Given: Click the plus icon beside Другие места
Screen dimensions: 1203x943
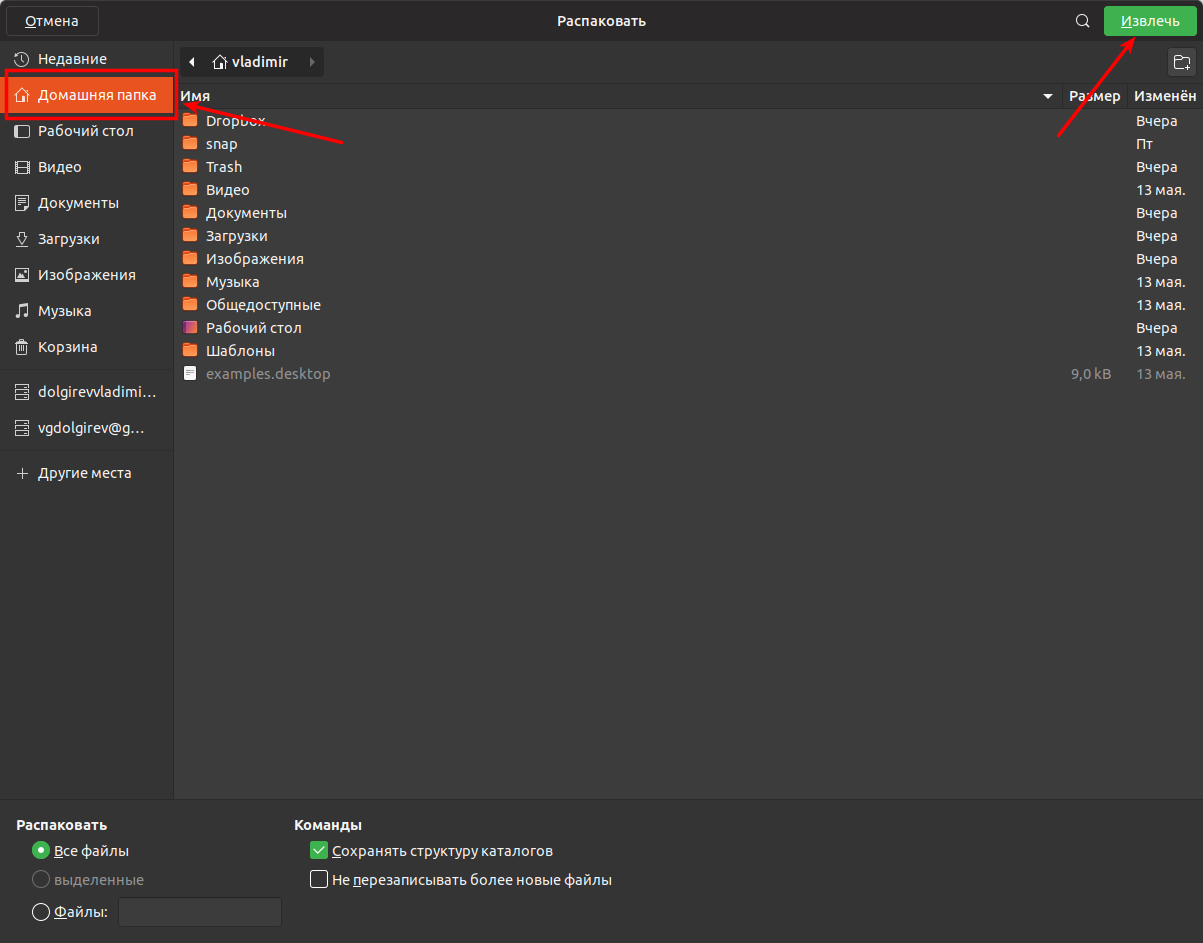Looking at the screenshot, I should 22,473.
